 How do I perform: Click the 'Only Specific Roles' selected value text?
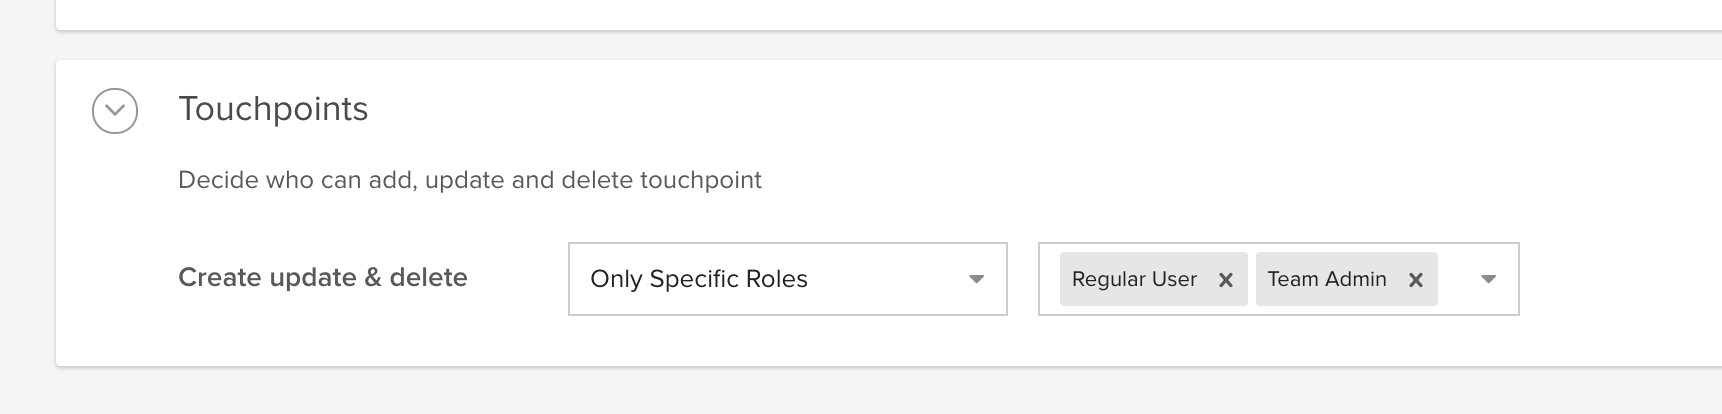coord(699,279)
